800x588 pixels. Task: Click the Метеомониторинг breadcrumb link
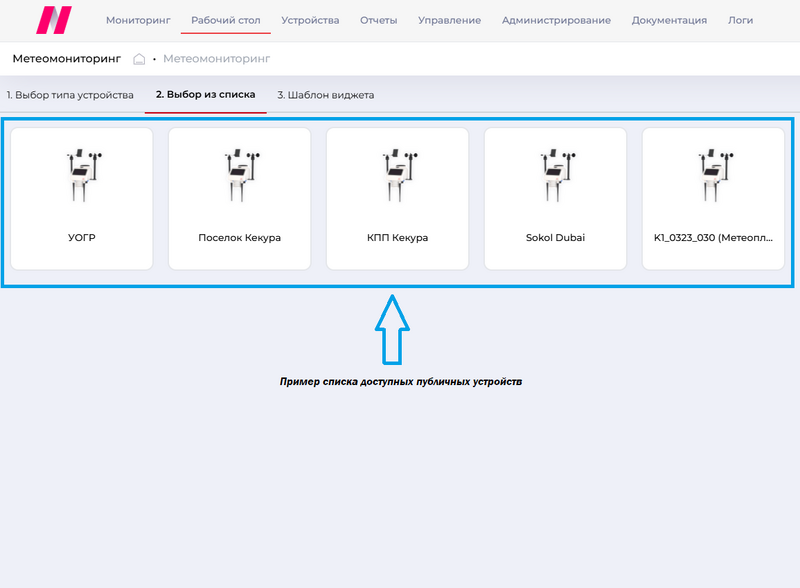coord(216,59)
